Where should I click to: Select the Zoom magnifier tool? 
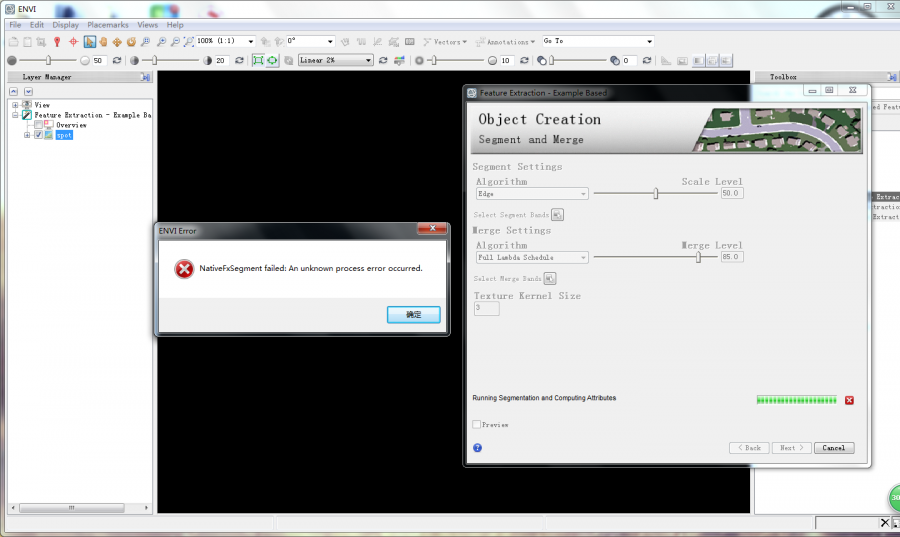pos(146,41)
